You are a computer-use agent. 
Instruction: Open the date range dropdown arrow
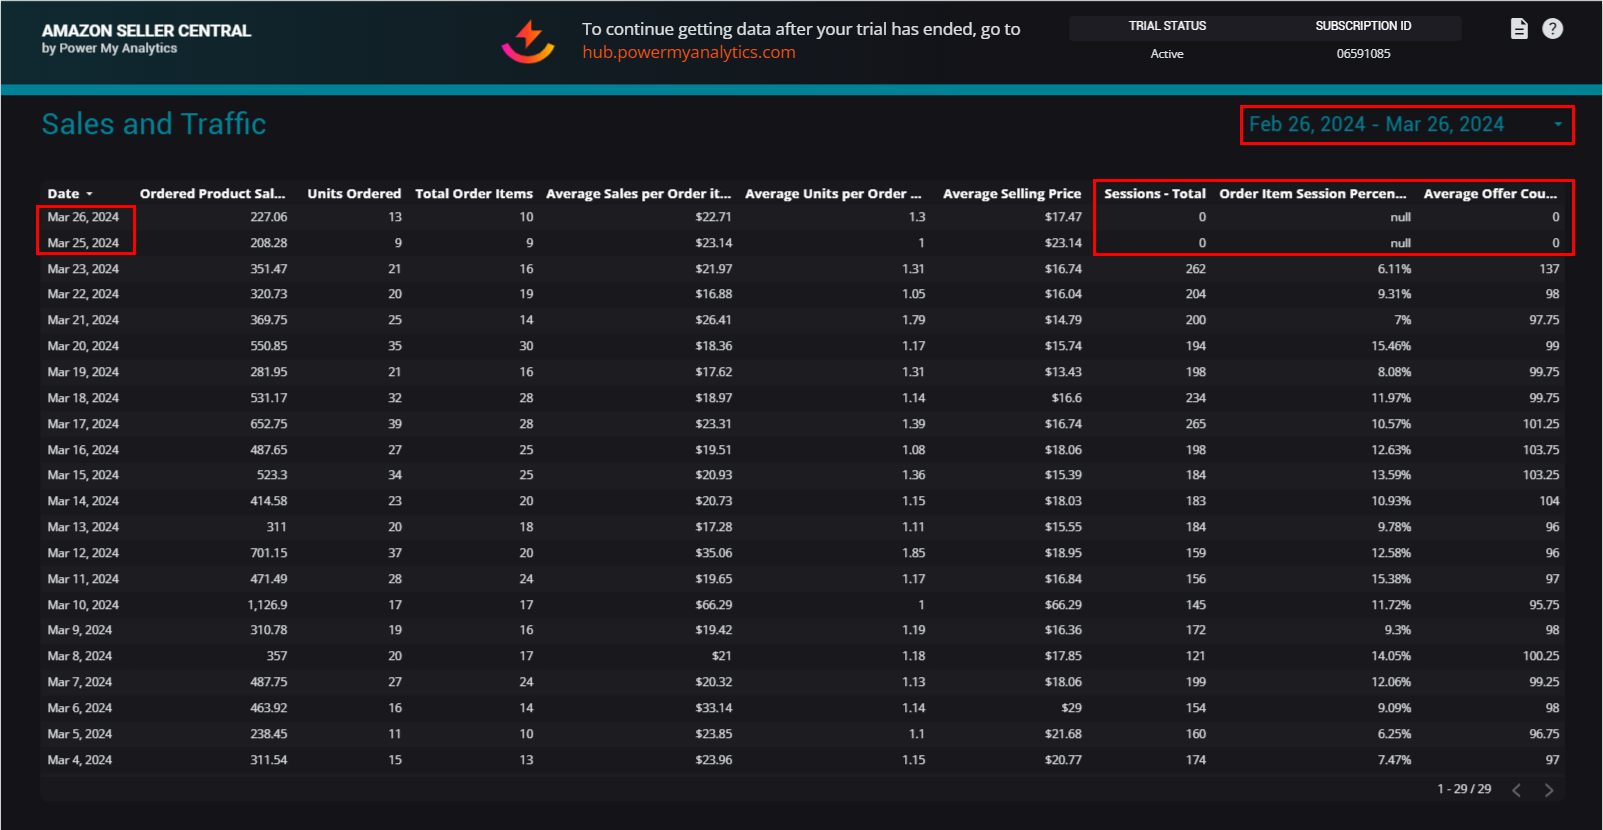click(x=1557, y=125)
